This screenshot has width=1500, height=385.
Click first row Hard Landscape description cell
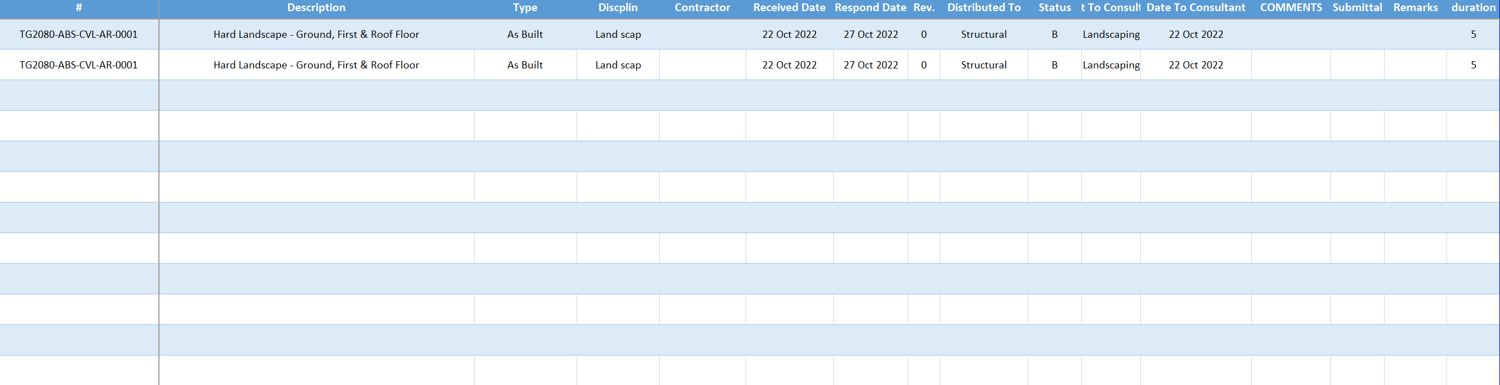point(316,35)
